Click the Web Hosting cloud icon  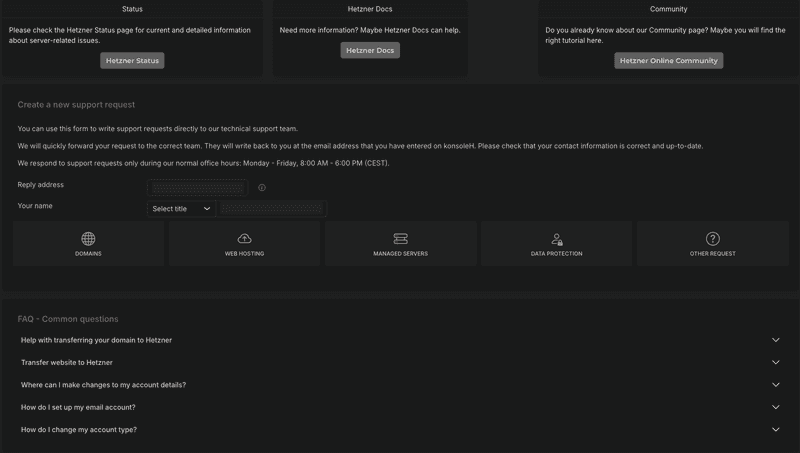[x=244, y=239]
